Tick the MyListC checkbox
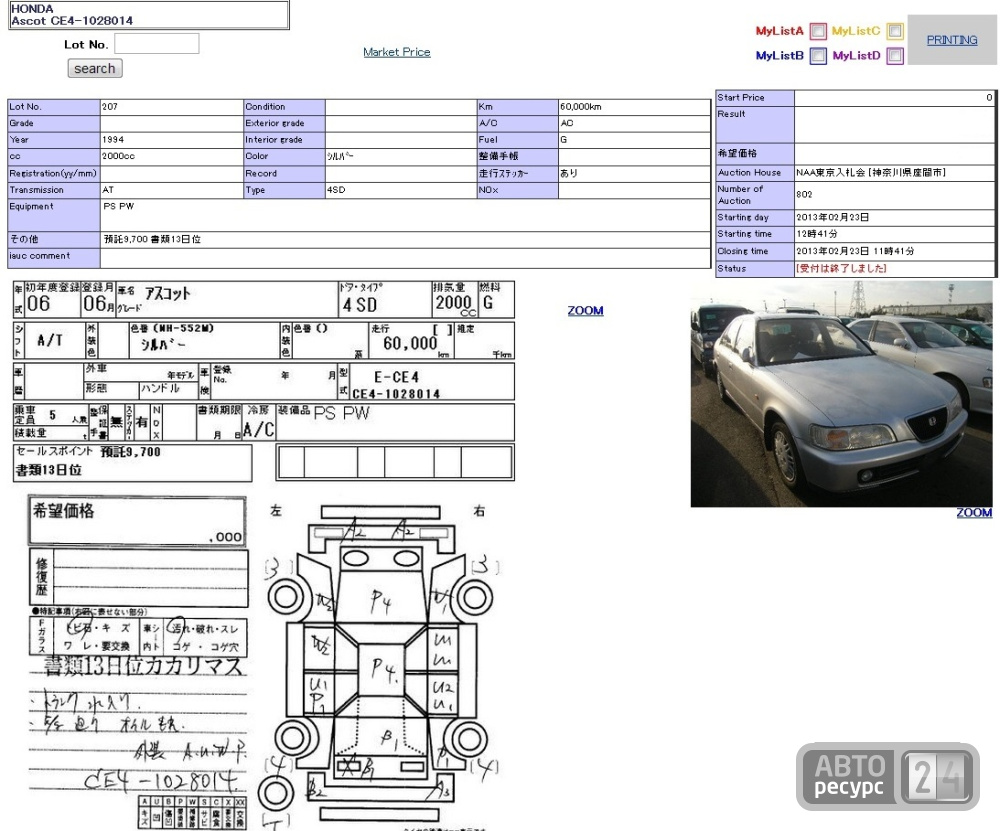 (x=895, y=31)
